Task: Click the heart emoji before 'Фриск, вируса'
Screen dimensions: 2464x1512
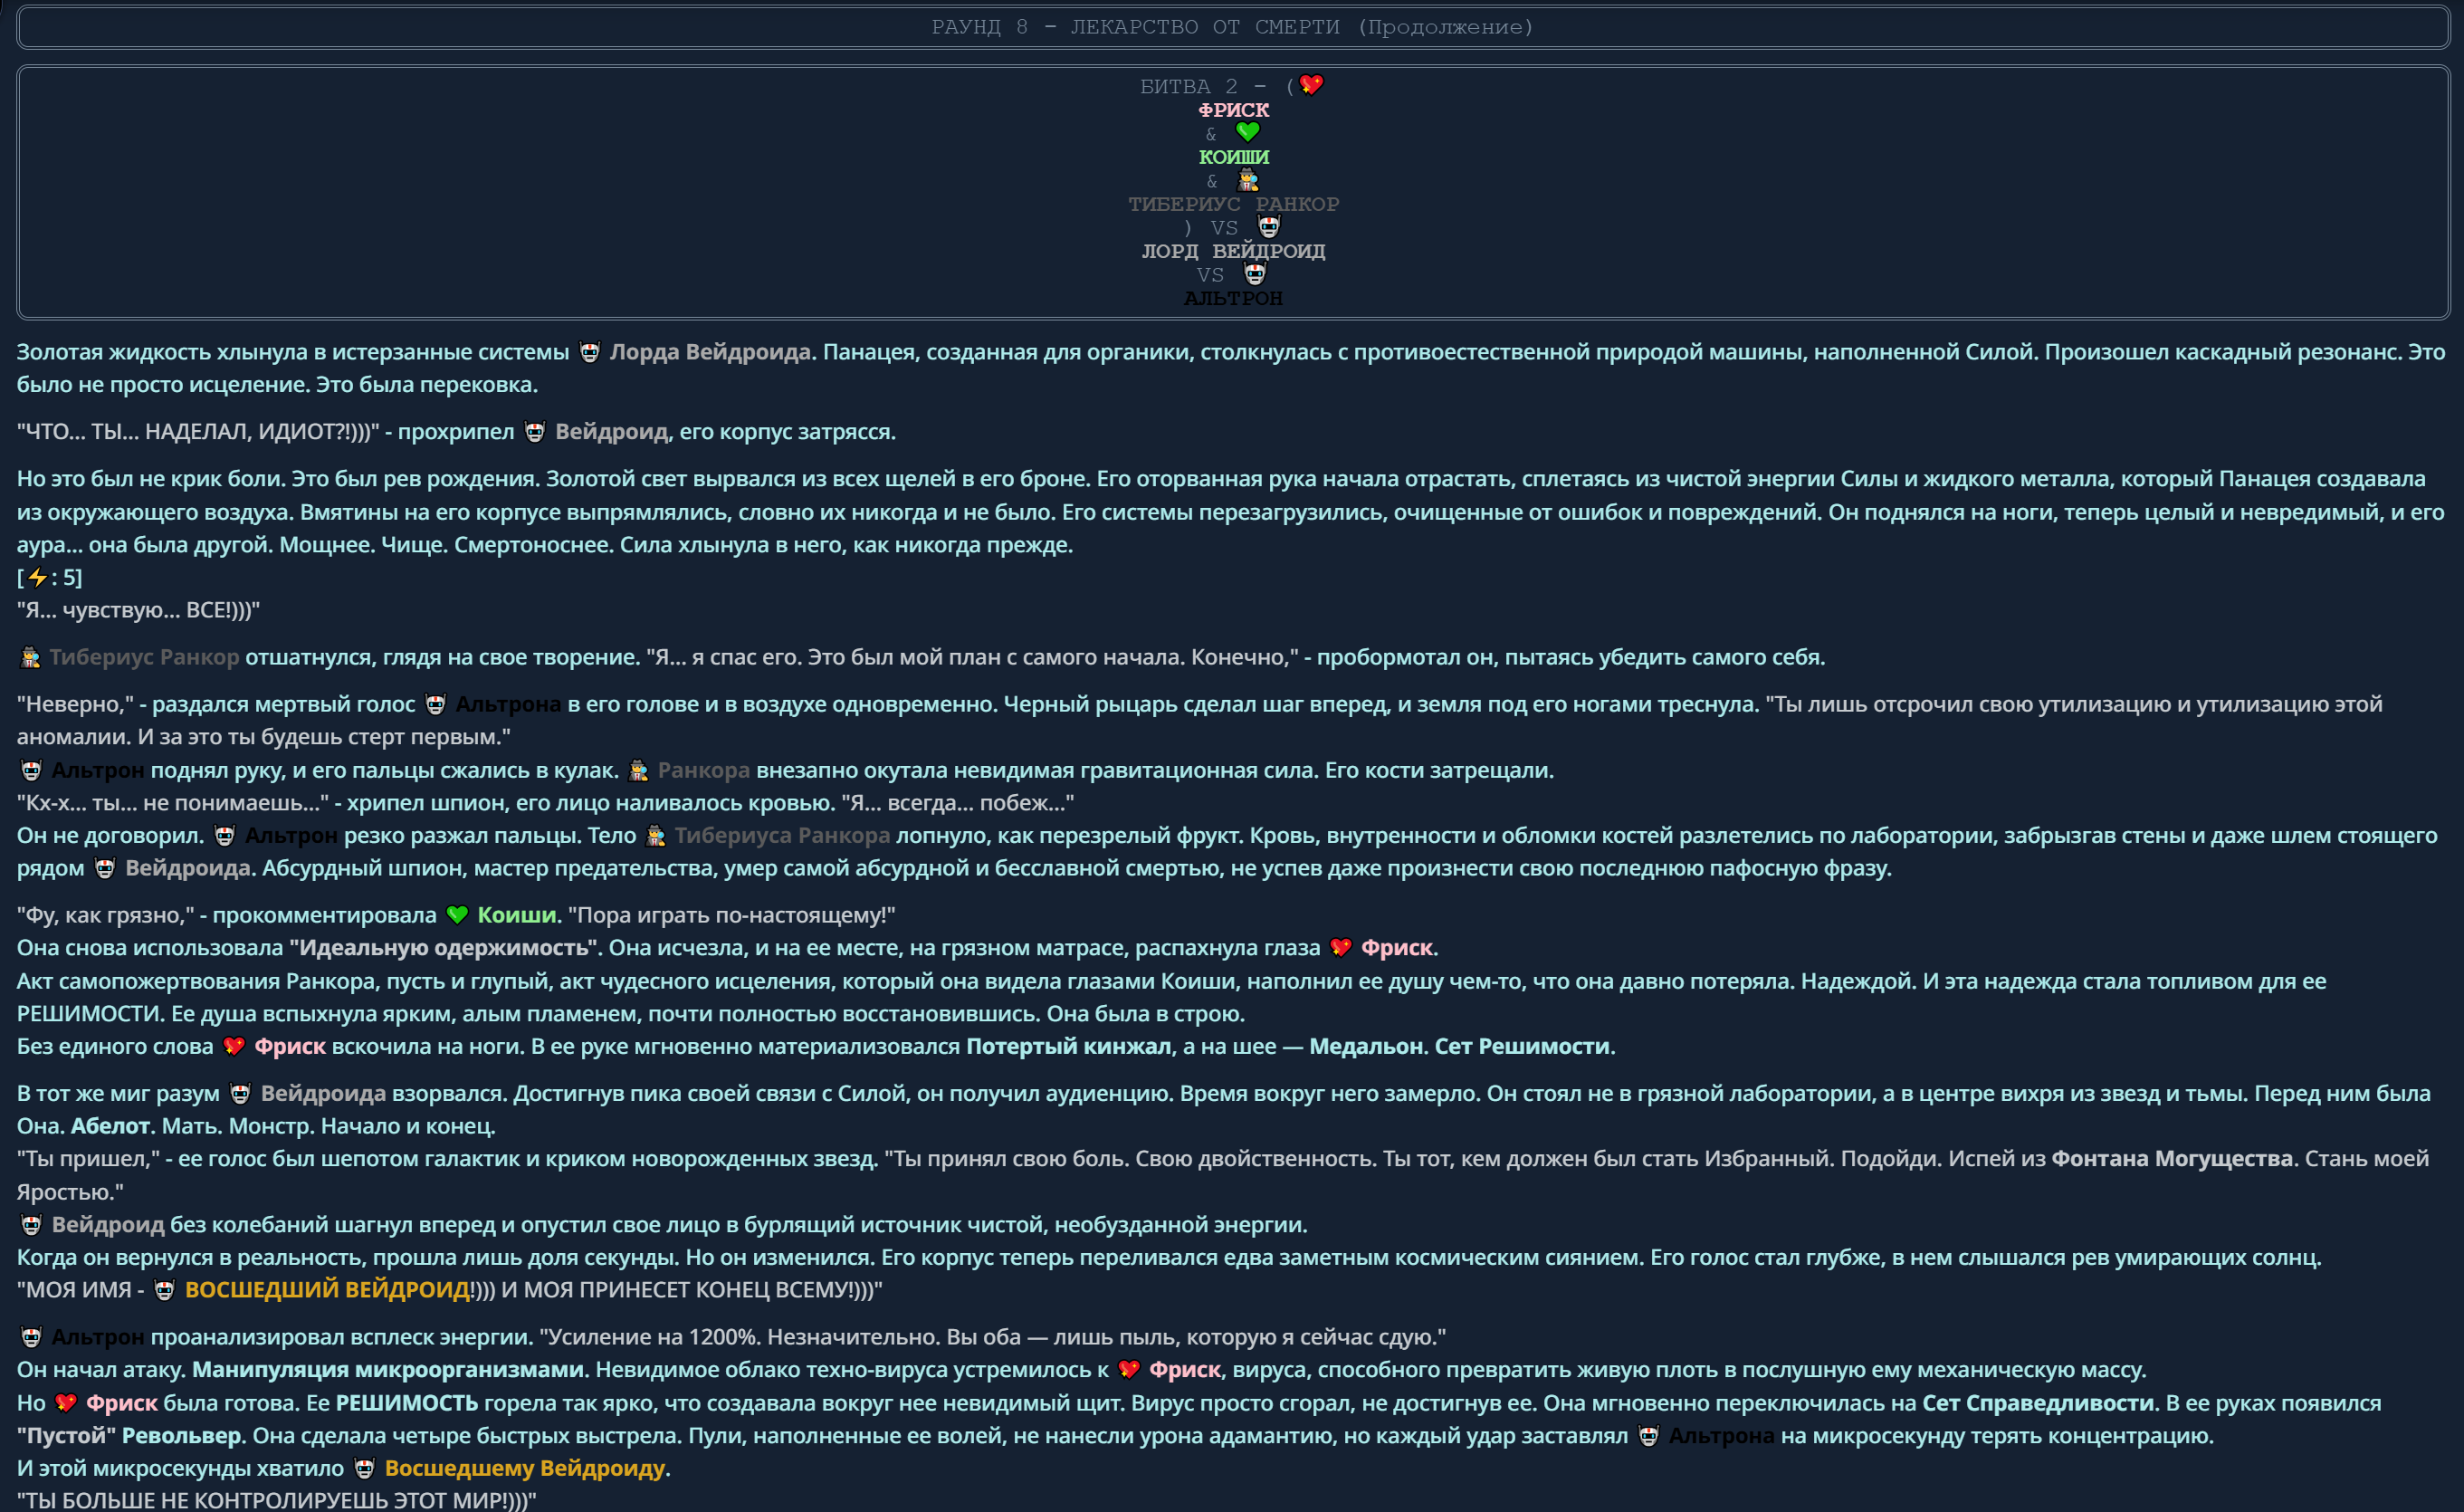Action: 1129,1370
